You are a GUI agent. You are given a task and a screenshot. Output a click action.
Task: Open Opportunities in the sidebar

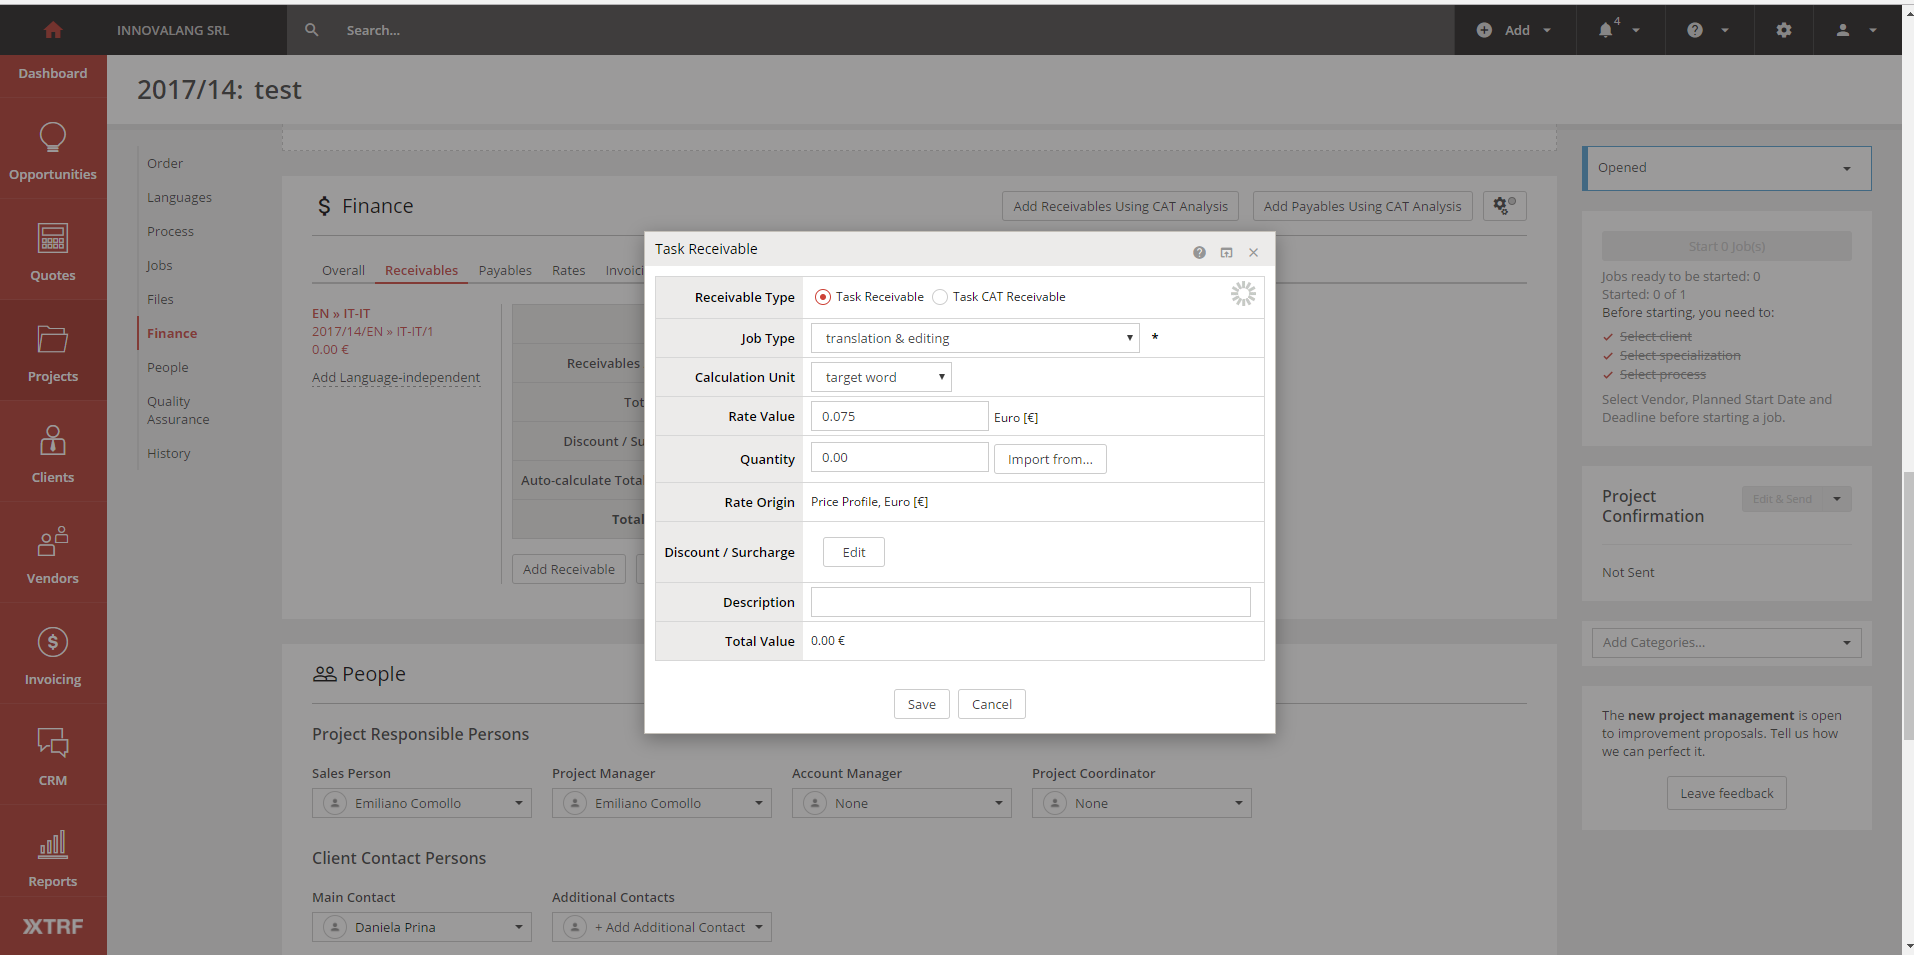pos(53,150)
